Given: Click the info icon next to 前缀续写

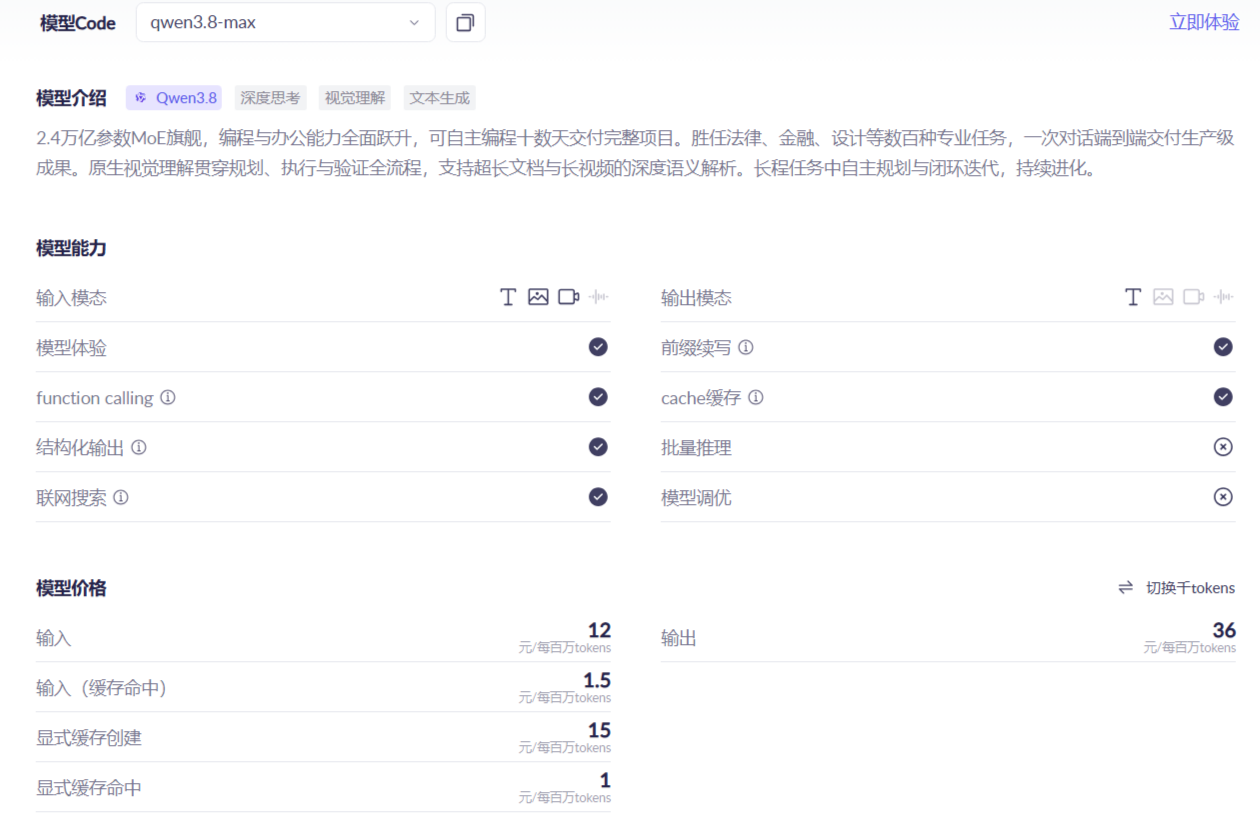Looking at the screenshot, I should pyautogui.click(x=746, y=347).
